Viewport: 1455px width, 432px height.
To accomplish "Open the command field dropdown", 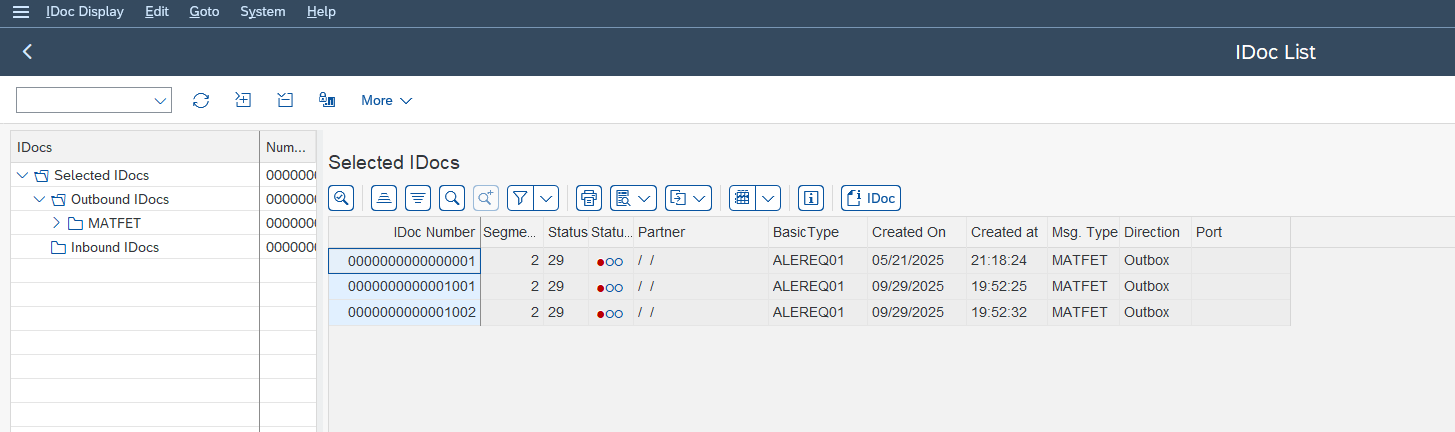I will point(160,100).
